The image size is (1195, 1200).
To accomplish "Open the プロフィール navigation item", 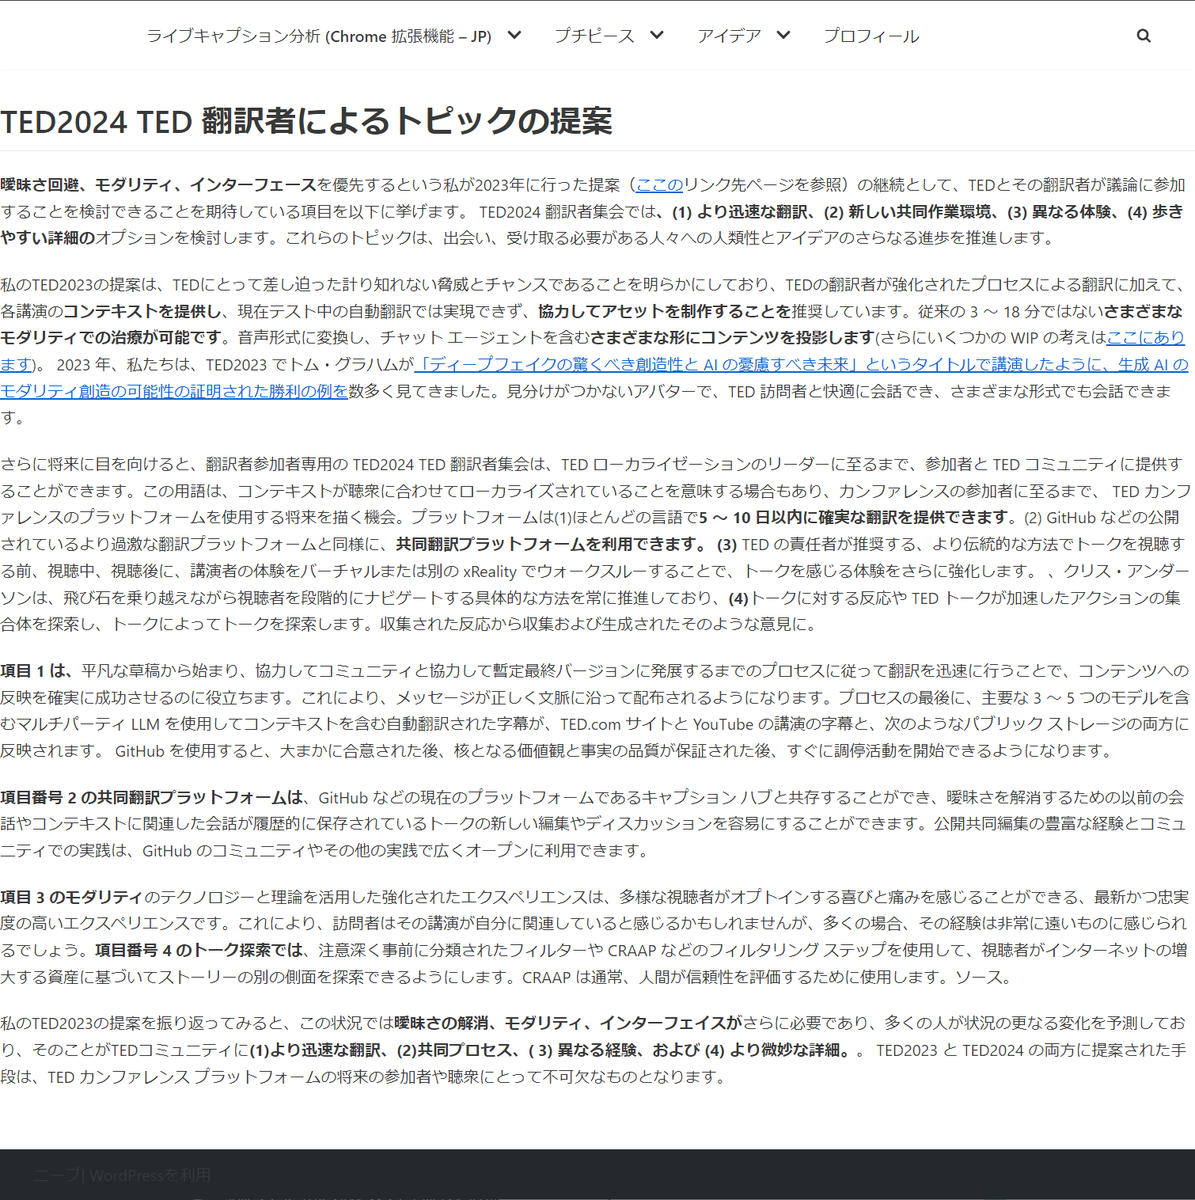I will coord(870,35).
